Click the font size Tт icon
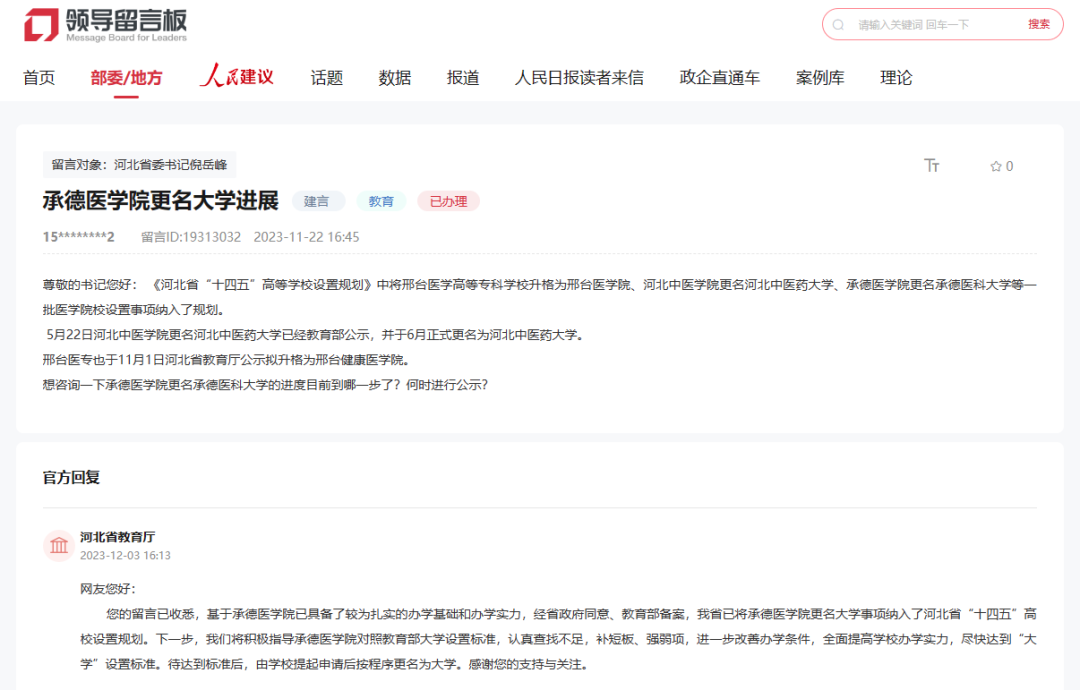1080x690 pixels. 932,166
